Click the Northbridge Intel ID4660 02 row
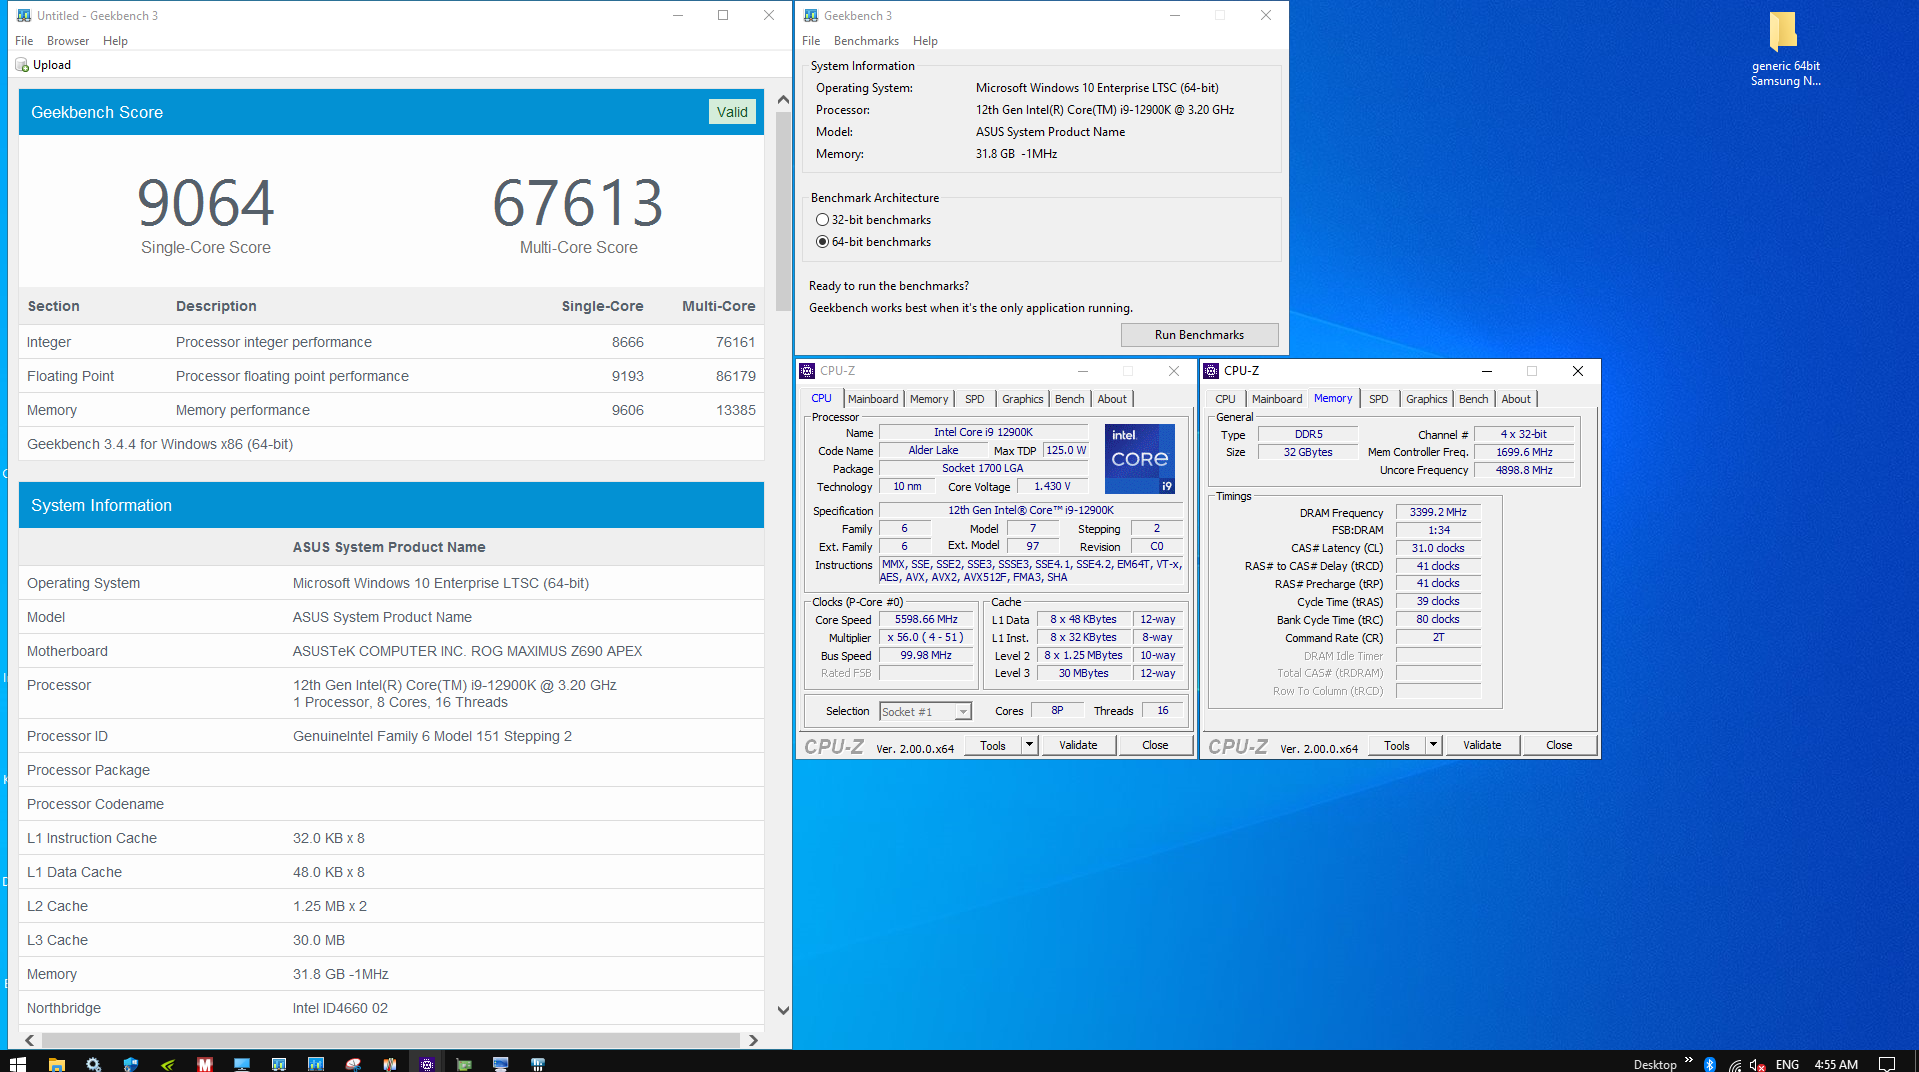This screenshot has height=1072, width=1919. pyautogui.click(x=391, y=1008)
